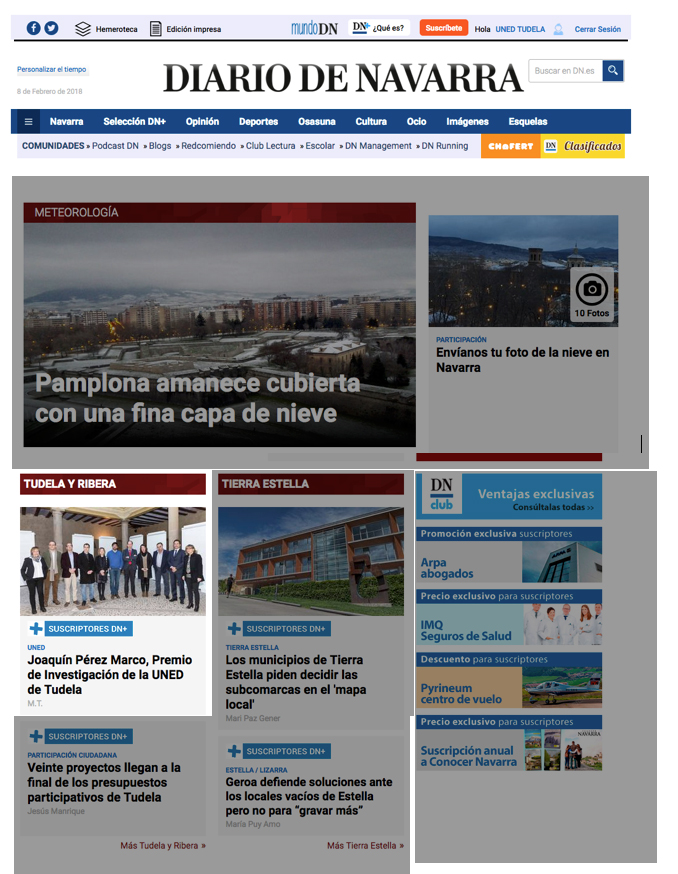Click the magnifier search button

click(x=613, y=71)
